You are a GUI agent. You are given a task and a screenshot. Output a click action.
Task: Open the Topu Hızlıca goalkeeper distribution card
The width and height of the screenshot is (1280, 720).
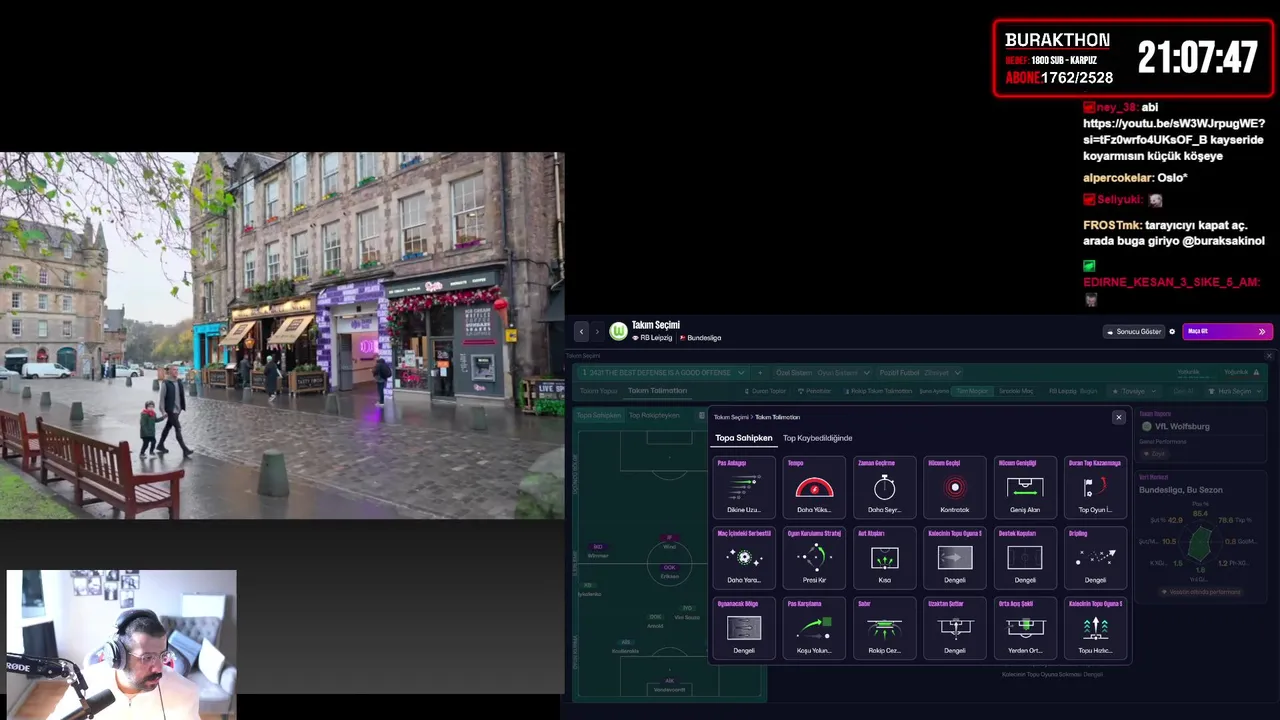(x=1095, y=628)
